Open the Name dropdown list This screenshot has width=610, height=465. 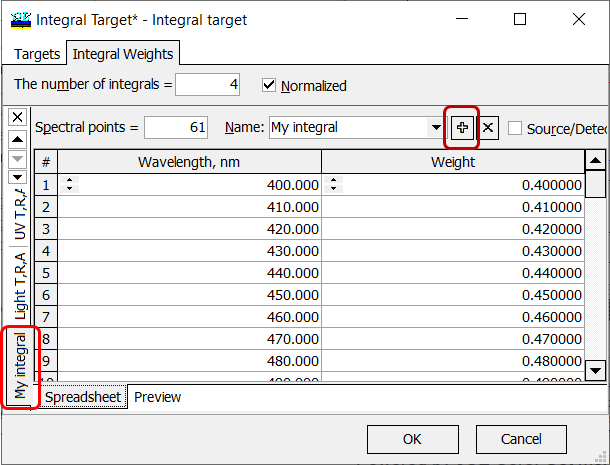pyautogui.click(x=436, y=128)
